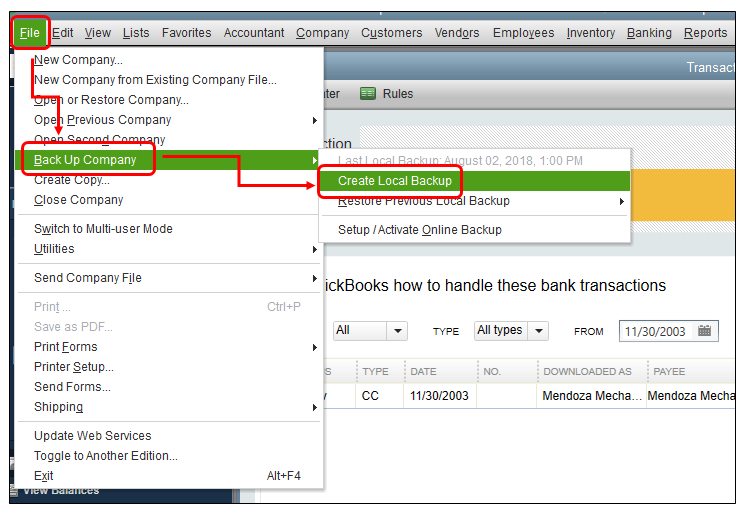Open the Inventory menu
This screenshot has width=747, height=517.
coord(591,33)
